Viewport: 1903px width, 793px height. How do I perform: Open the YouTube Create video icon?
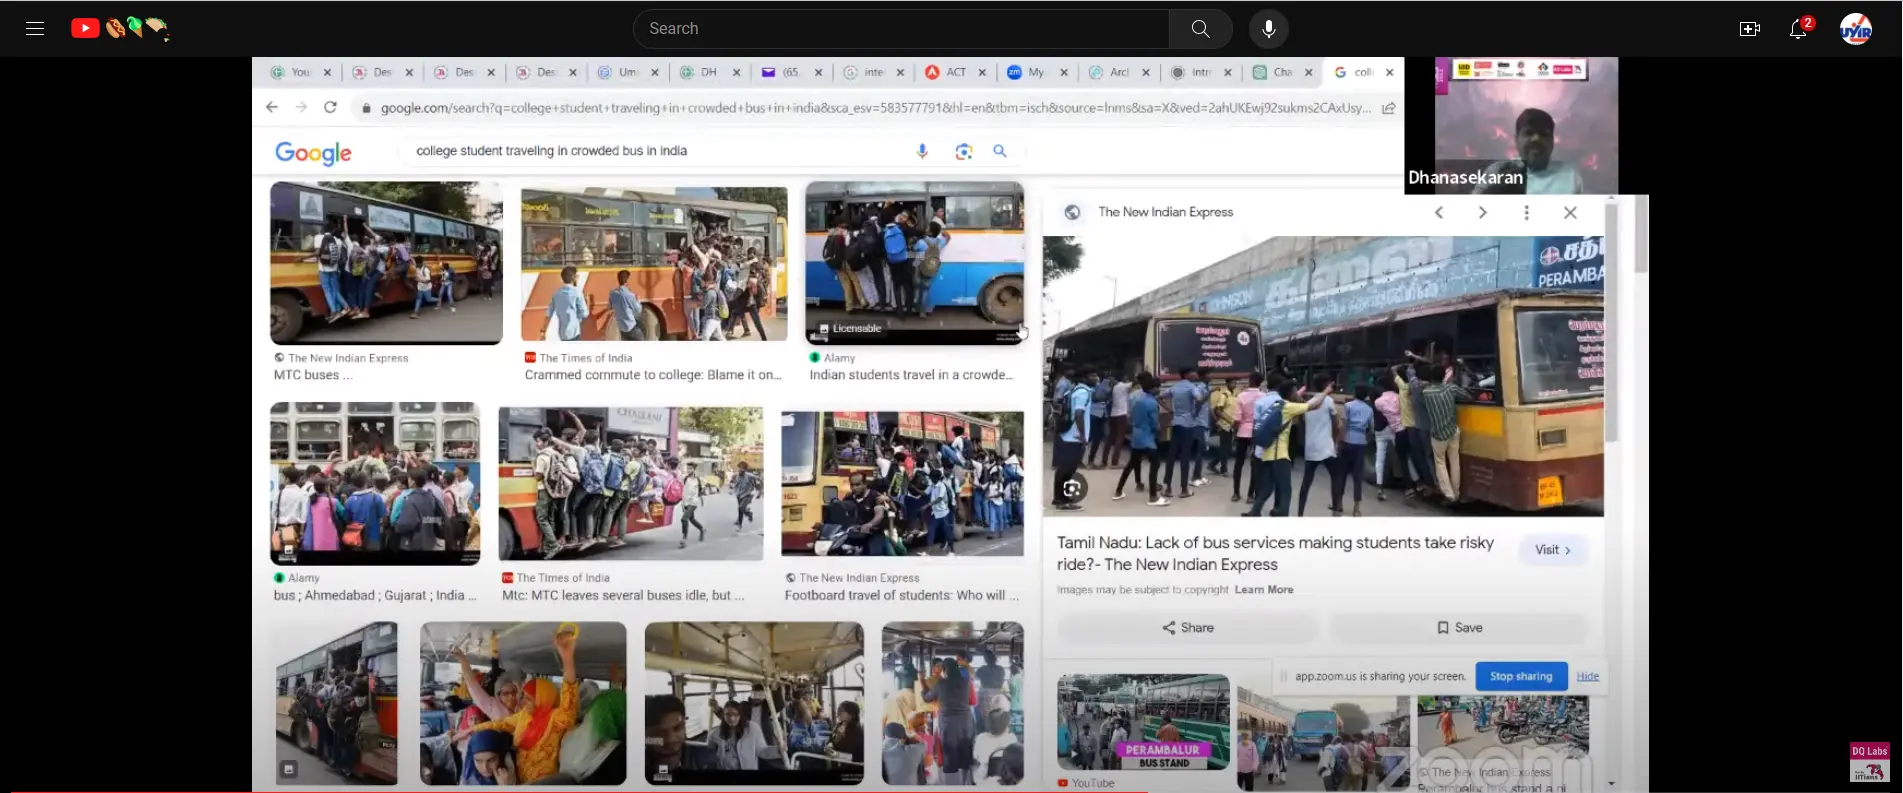click(x=1749, y=29)
